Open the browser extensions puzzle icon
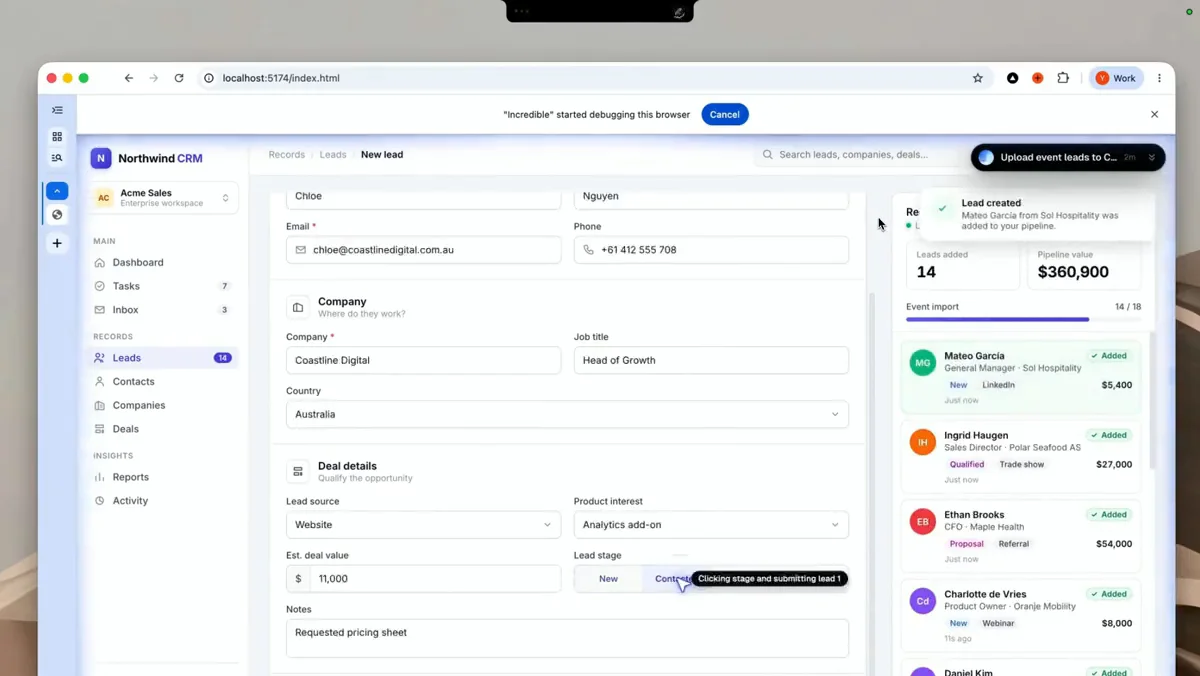This screenshot has height=676, width=1200. pyautogui.click(x=1063, y=78)
